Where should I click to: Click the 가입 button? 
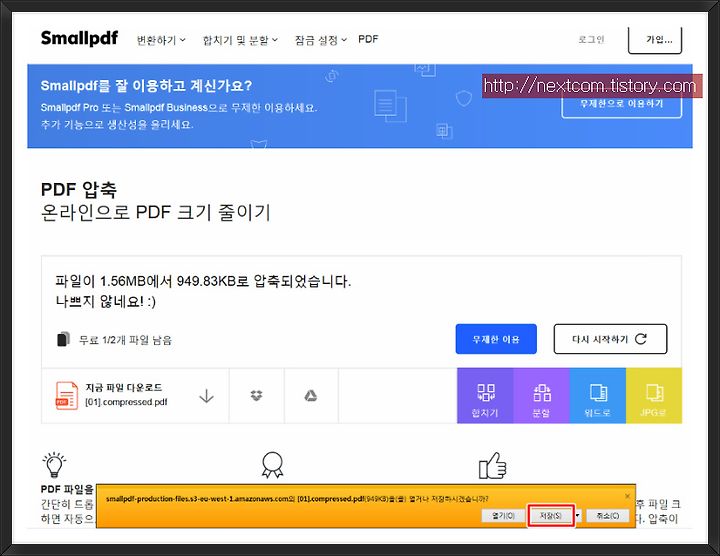click(x=655, y=39)
